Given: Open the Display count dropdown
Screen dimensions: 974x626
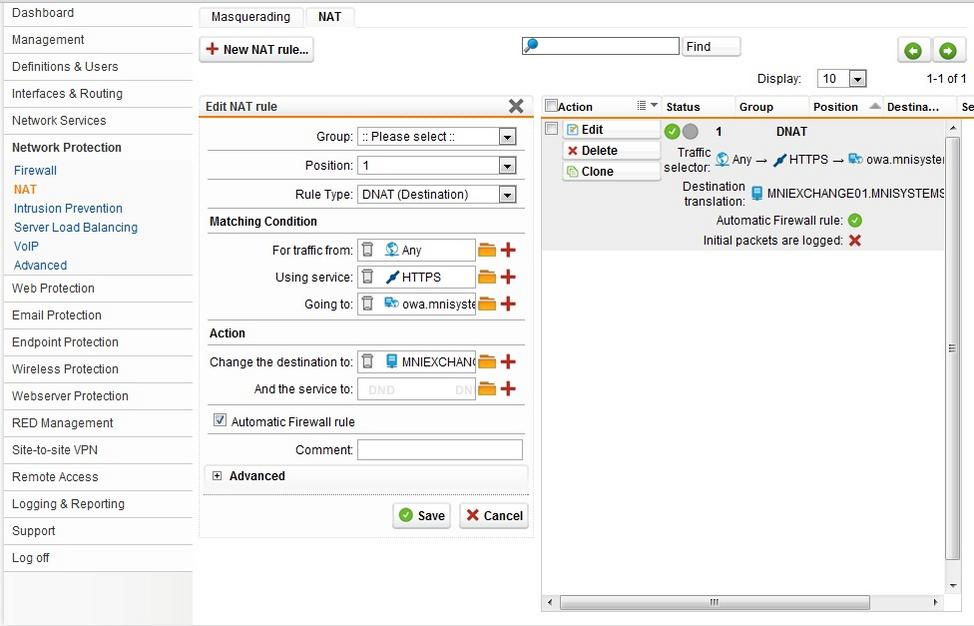Looking at the screenshot, I should point(841,79).
